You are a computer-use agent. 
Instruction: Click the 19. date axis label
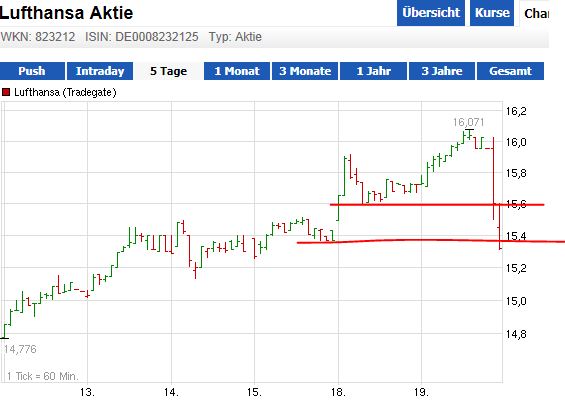click(422, 392)
